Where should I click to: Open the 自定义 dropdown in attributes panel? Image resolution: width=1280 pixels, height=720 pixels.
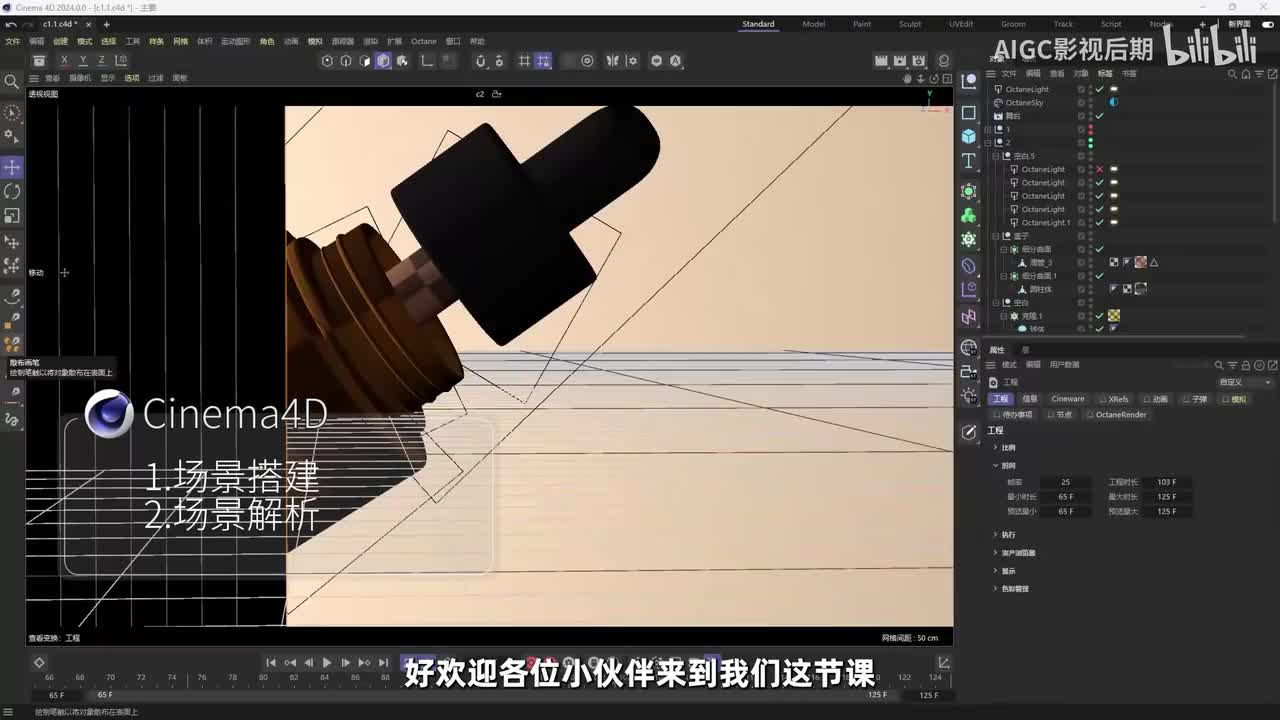click(x=1245, y=382)
